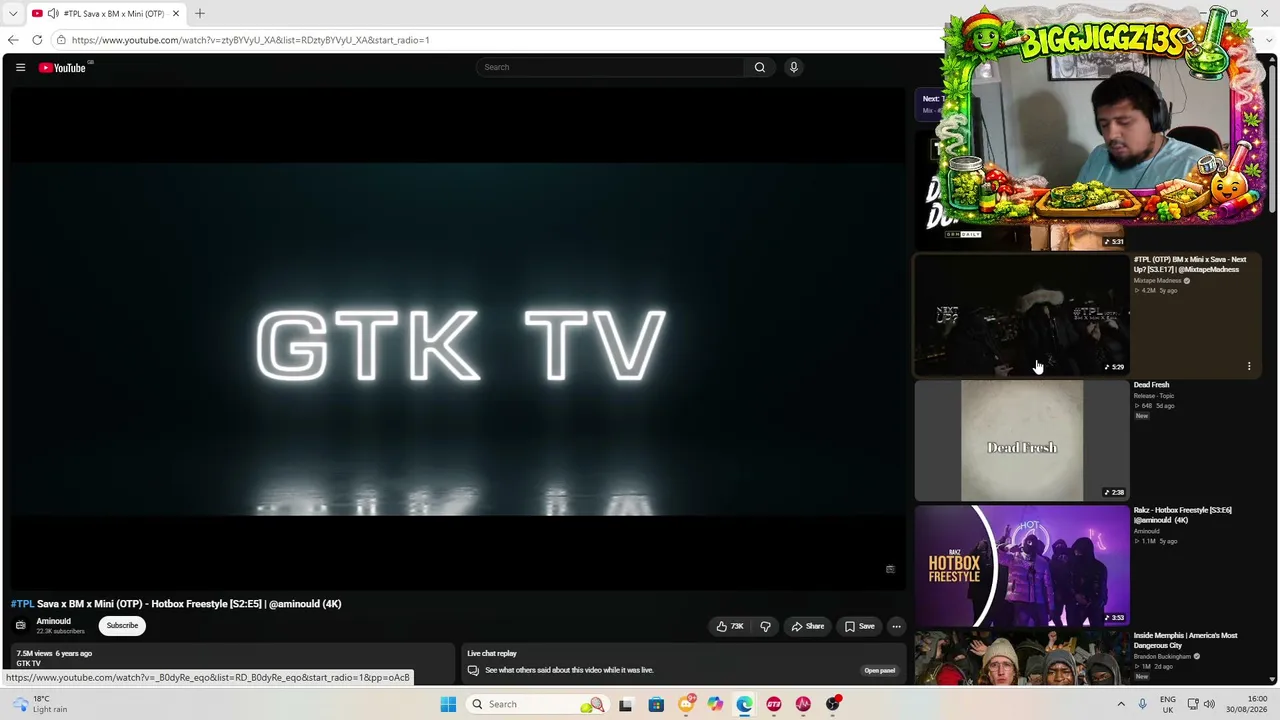Open the Windows Start menu

point(448,704)
